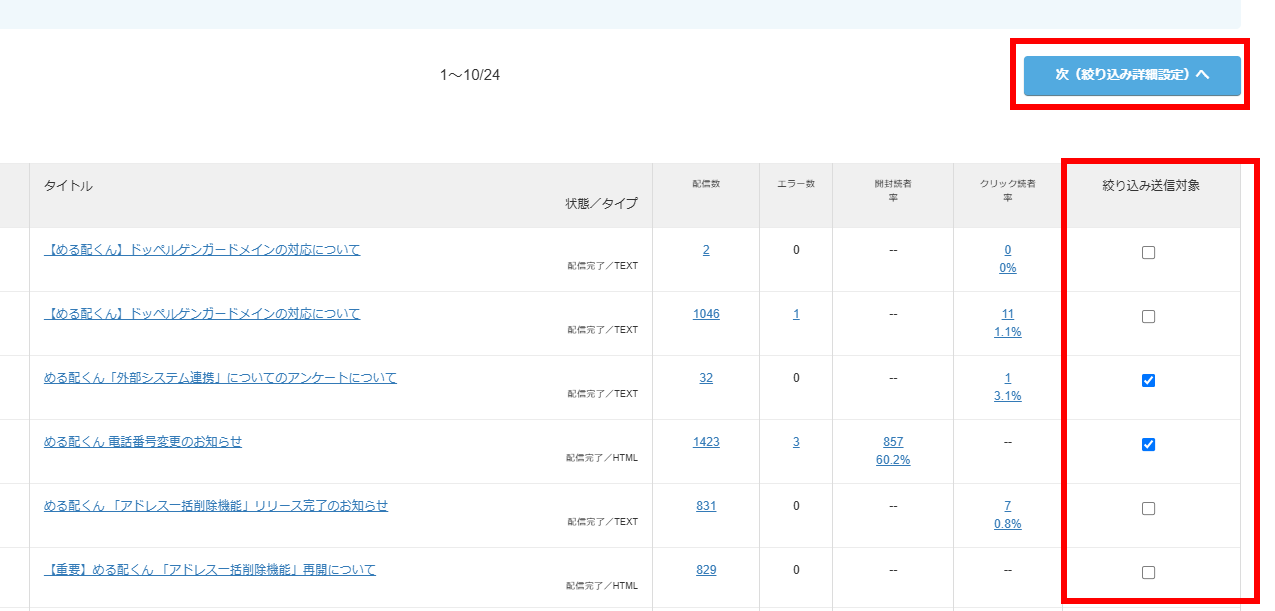Open 「外部システム連携」についてのアンケート title link
This screenshot has width=1275, height=611.
tap(220, 378)
